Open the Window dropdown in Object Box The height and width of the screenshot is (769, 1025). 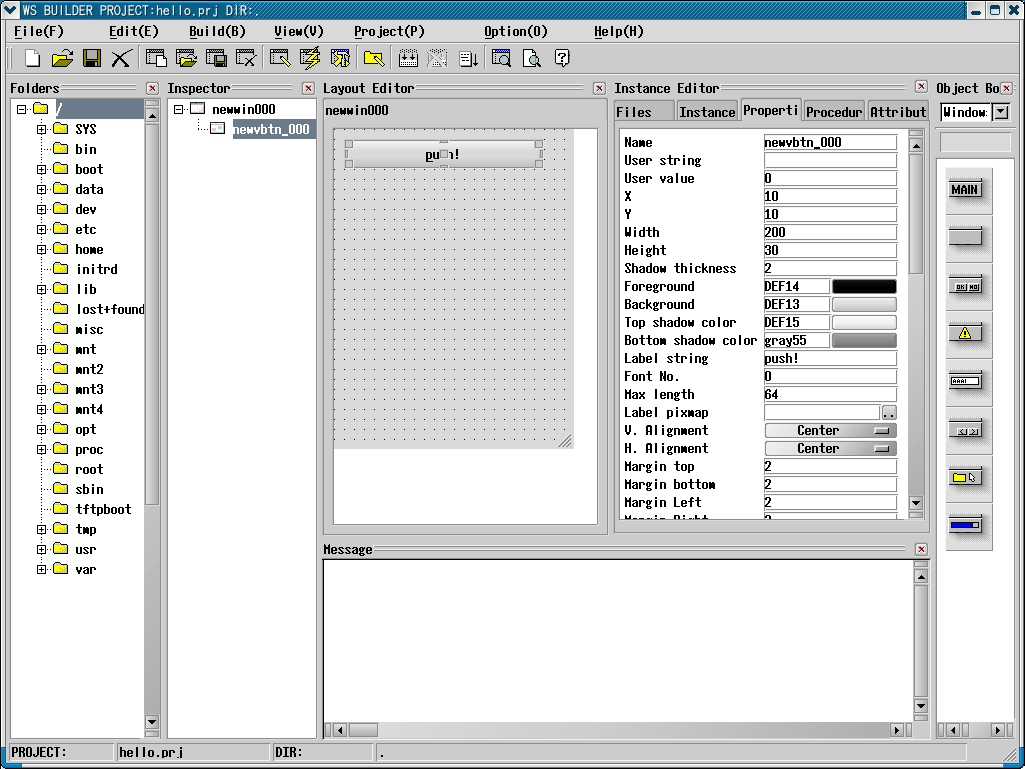pyautogui.click(x=1001, y=112)
